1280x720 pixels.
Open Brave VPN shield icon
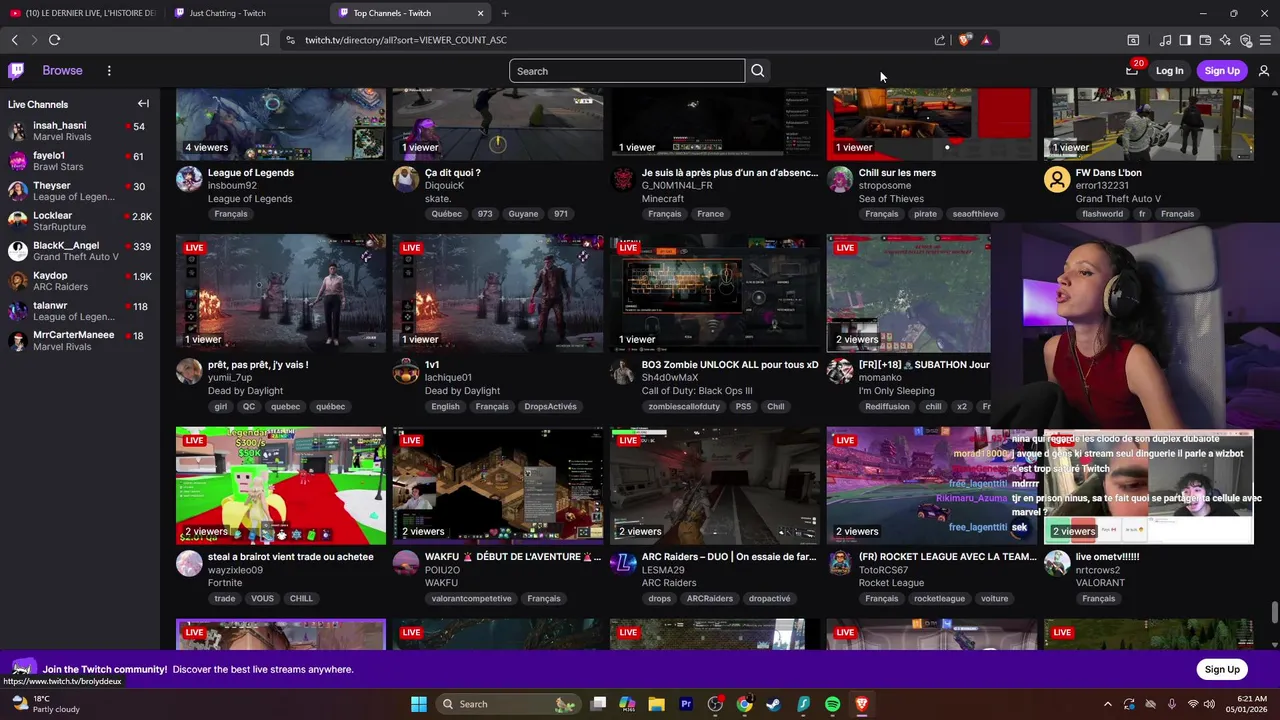click(x=1245, y=40)
